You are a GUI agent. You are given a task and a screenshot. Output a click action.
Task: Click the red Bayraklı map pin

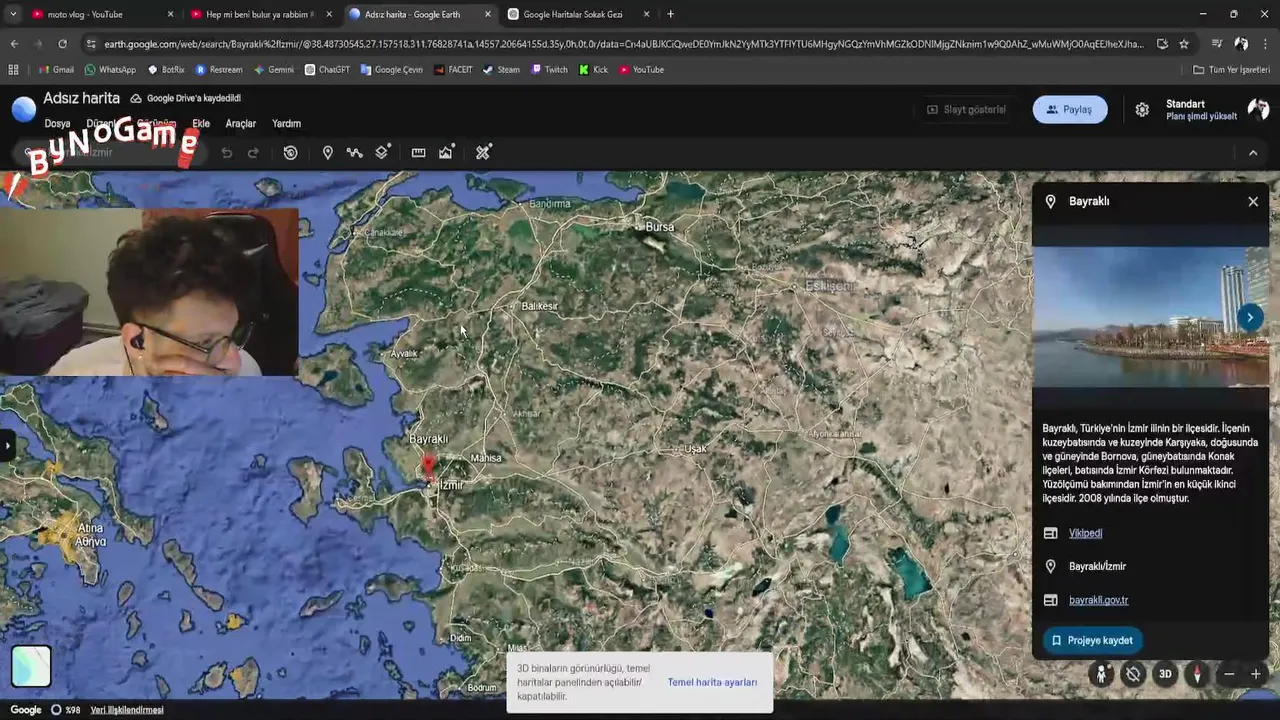(429, 467)
